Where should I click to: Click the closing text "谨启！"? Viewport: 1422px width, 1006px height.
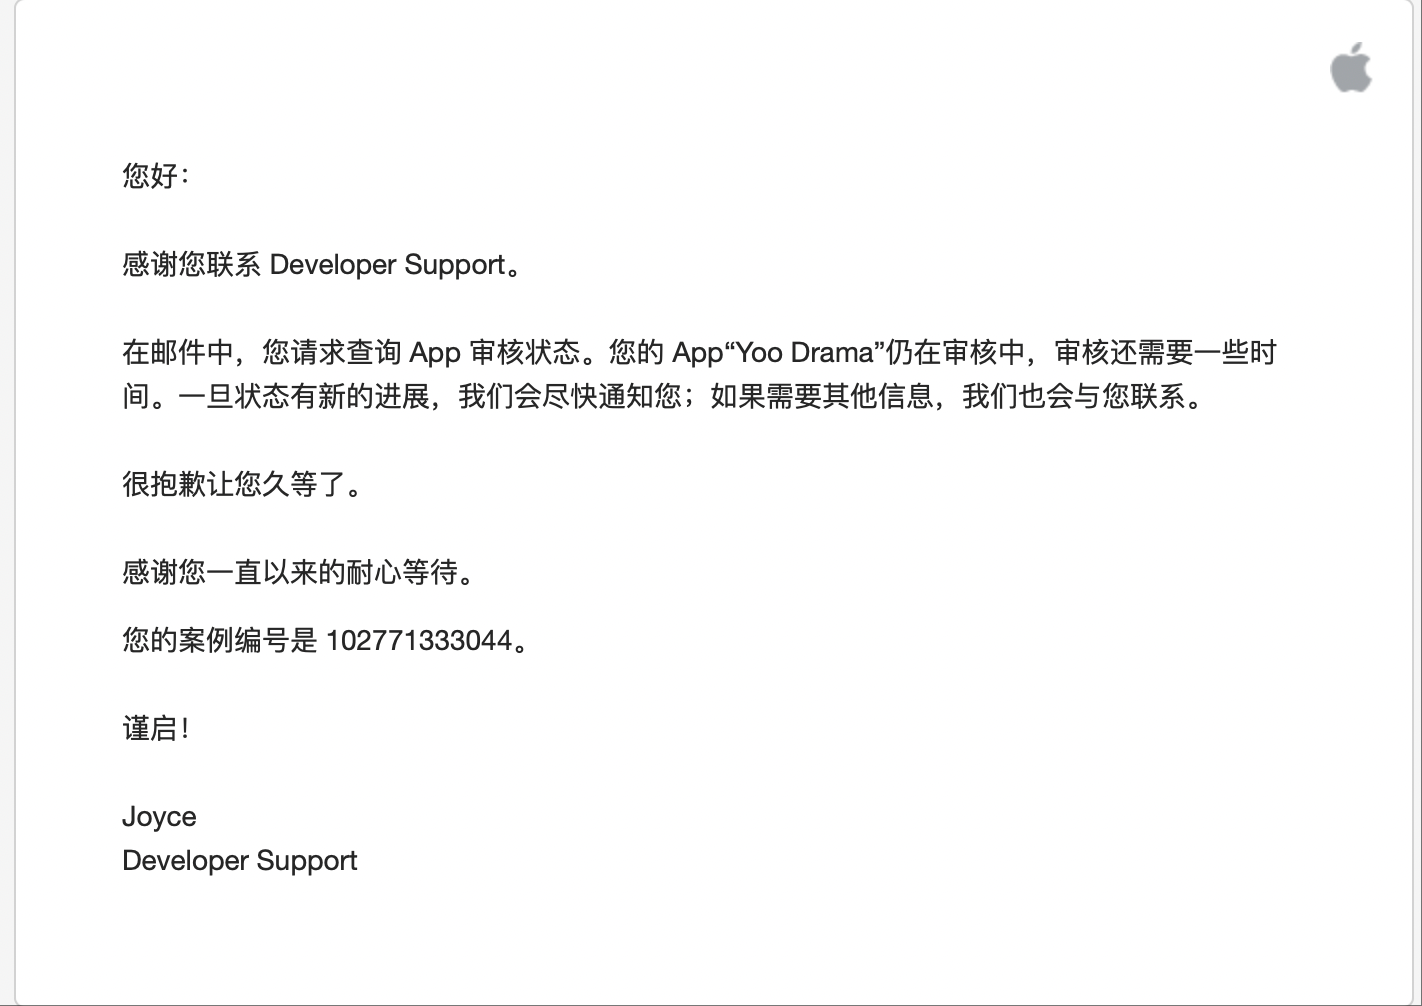pyautogui.click(x=156, y=729)
